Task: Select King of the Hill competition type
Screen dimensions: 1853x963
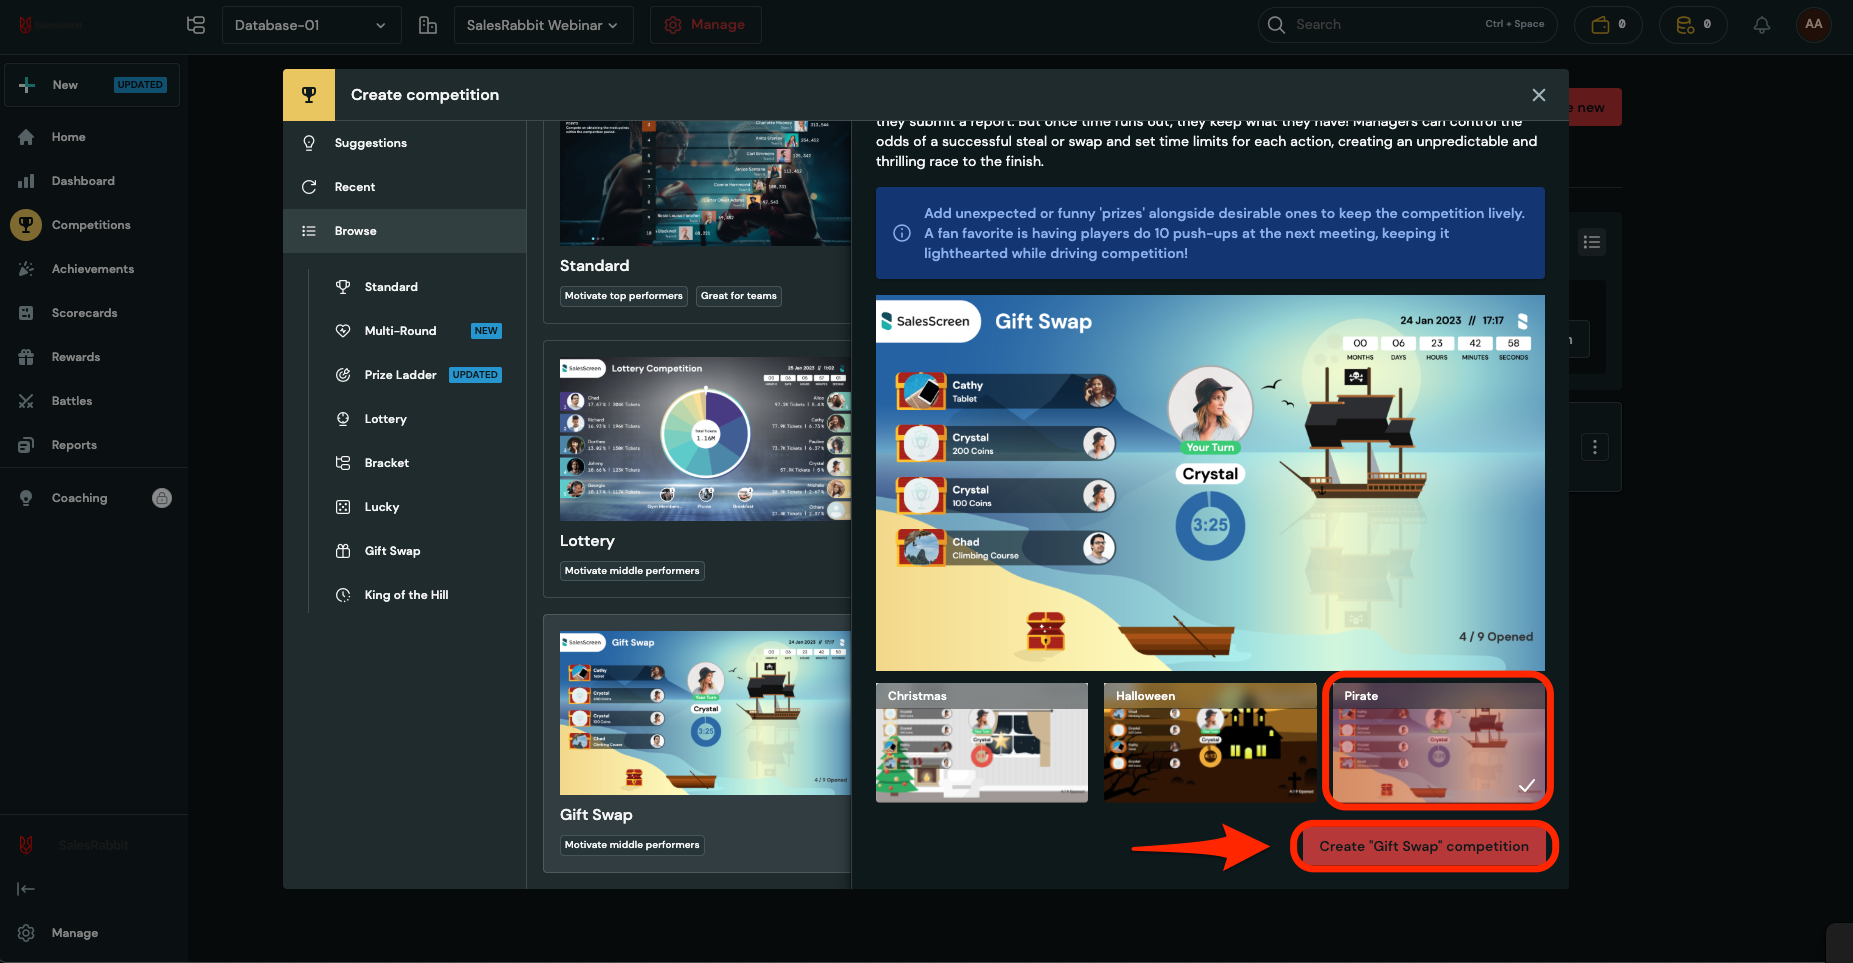Action: [406, 595]
